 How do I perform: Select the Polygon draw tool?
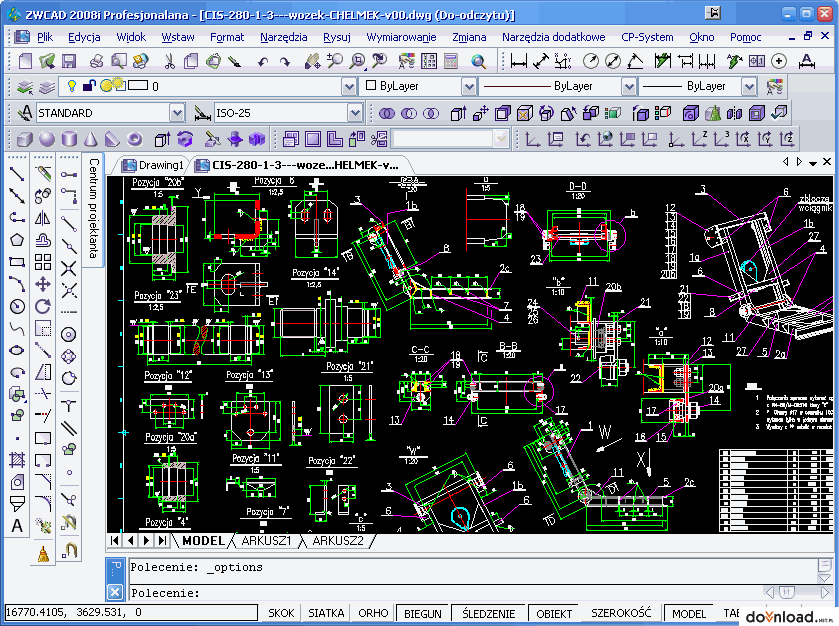coord(17,240)
